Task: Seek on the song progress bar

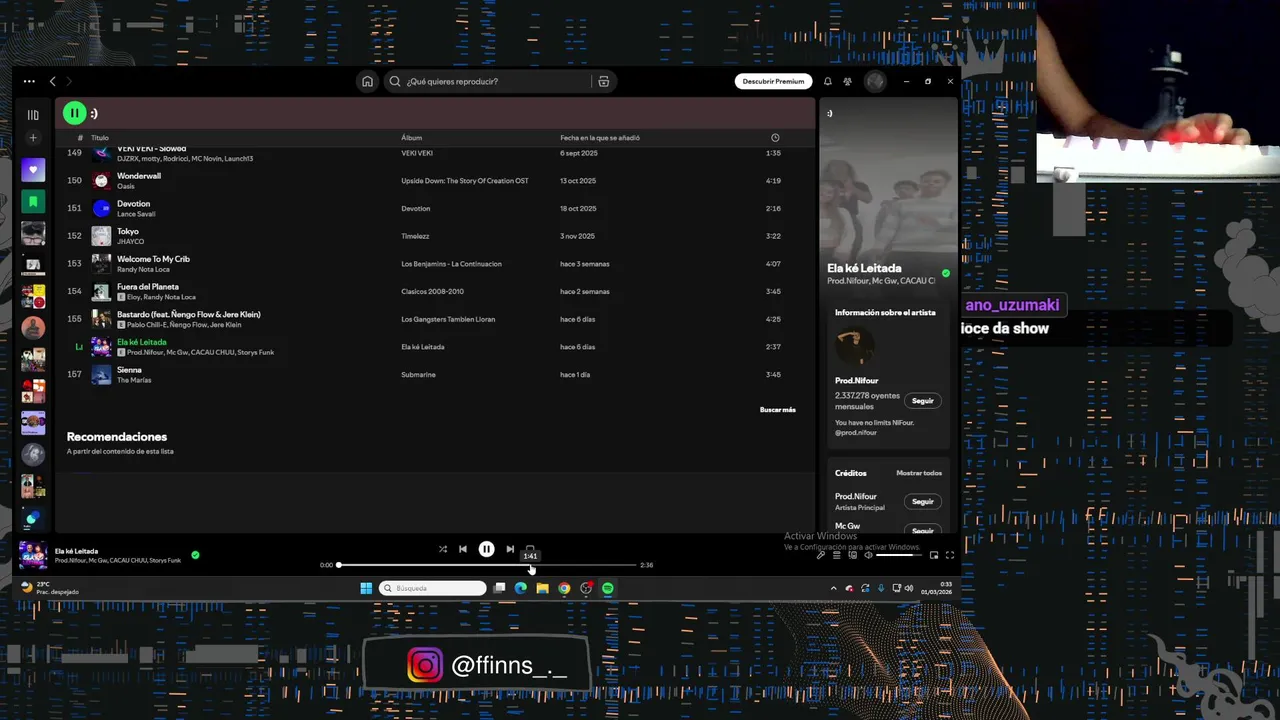Action: click(487, 565)
